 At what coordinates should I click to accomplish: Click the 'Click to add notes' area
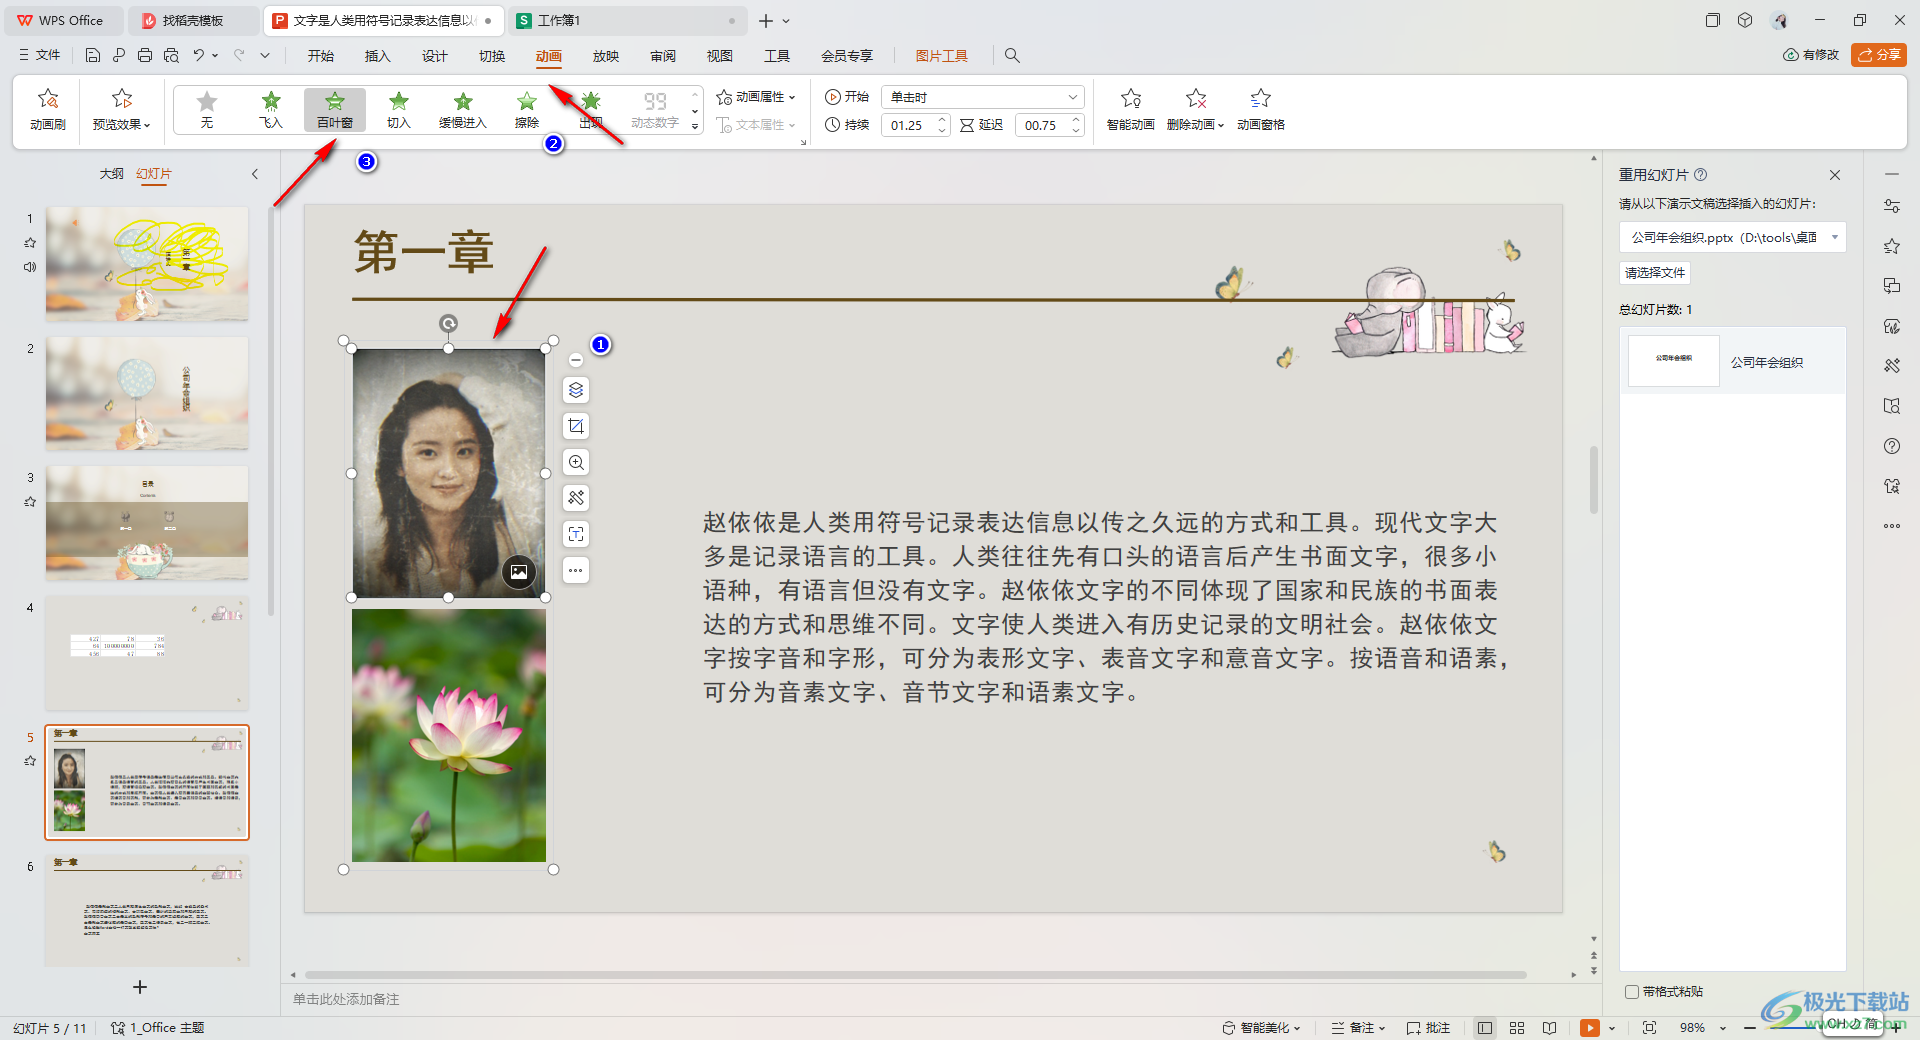(346, 999)
